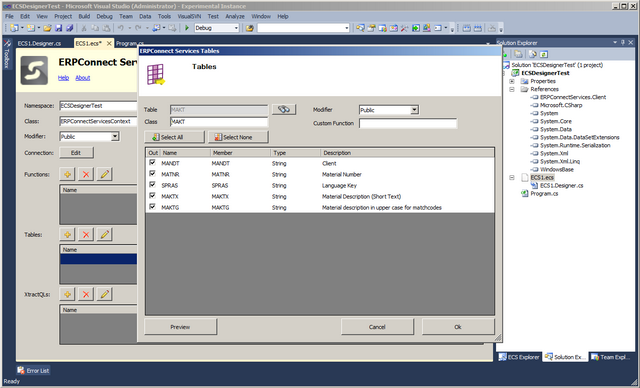Collapse the ECS1.ecs node in Solution Explorer
Viewport: 640px width, 388px height.
(512, 177)
